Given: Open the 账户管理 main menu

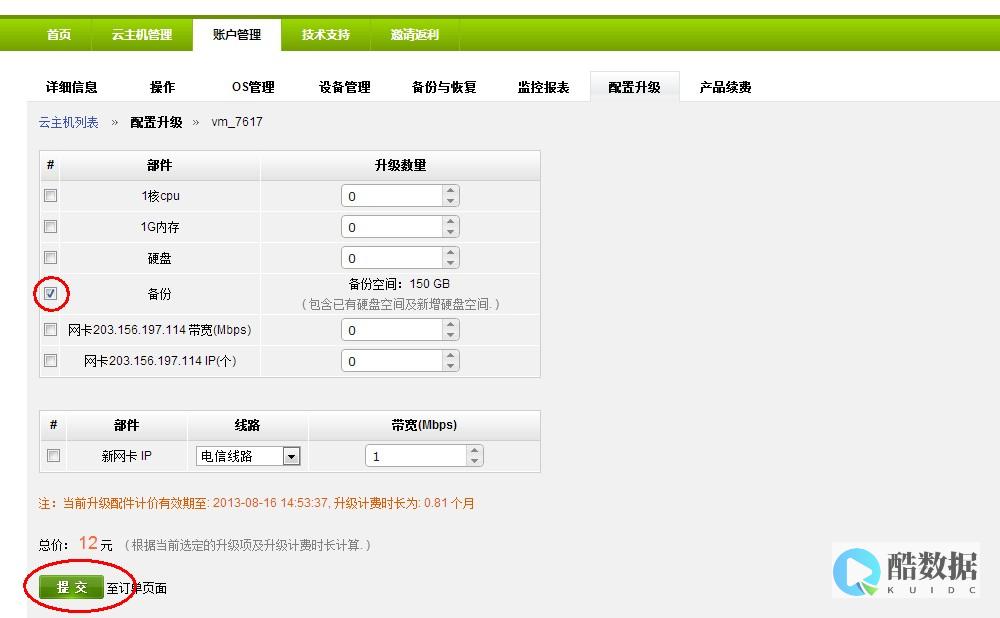Looking at the screenshot, I should (x=237, y=34).
